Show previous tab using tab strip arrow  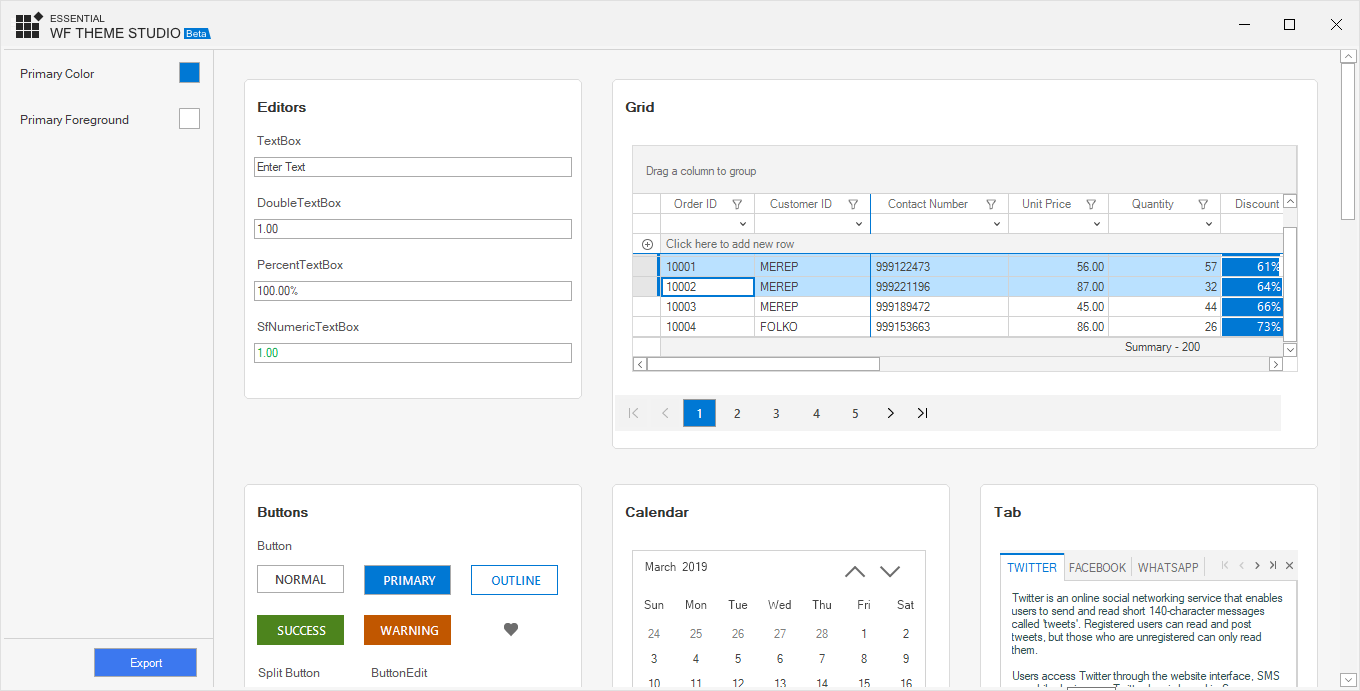point(1241,565)
